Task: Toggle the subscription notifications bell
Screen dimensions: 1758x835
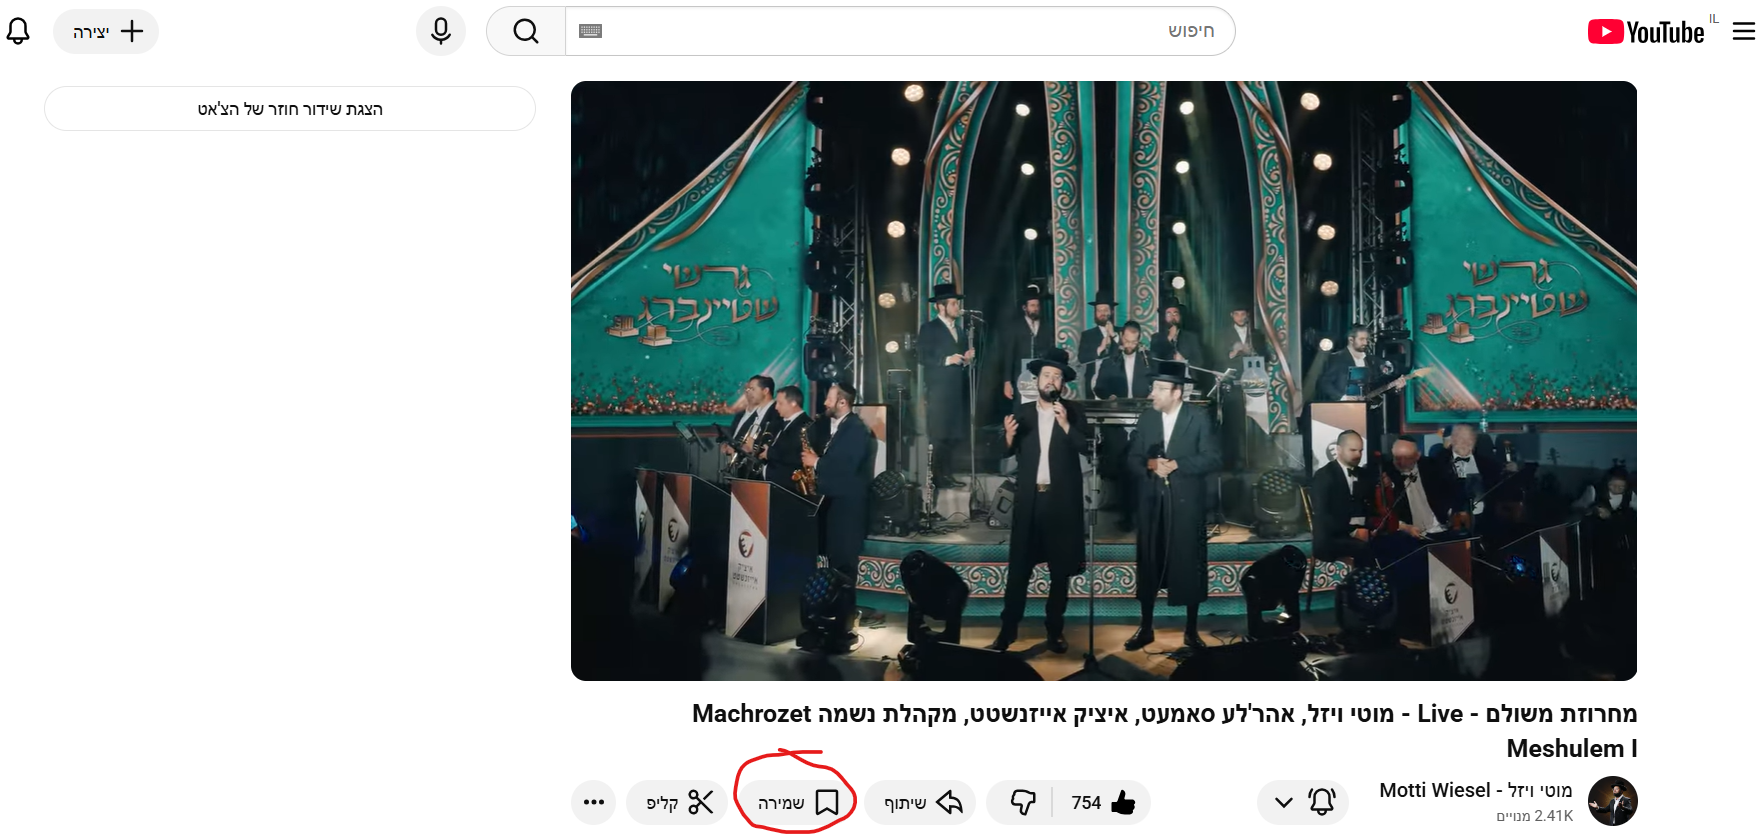Action: pyautogui.click(x=1322, y=801)
